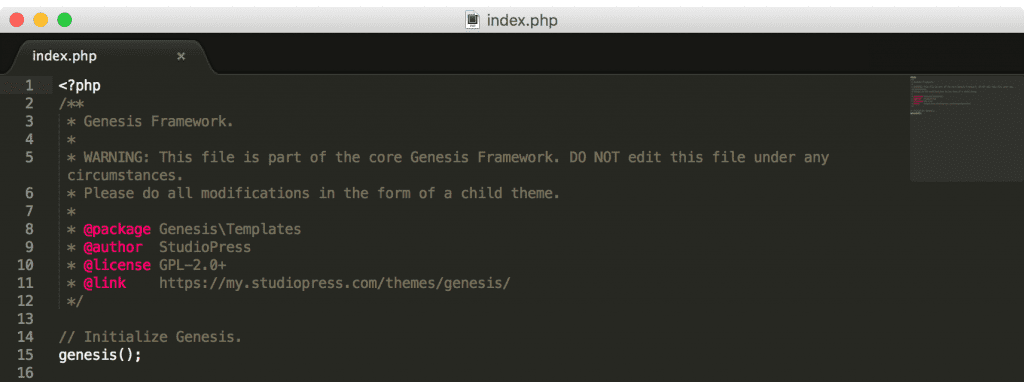Place cursor at the genesis(); call

coord(100,355)
